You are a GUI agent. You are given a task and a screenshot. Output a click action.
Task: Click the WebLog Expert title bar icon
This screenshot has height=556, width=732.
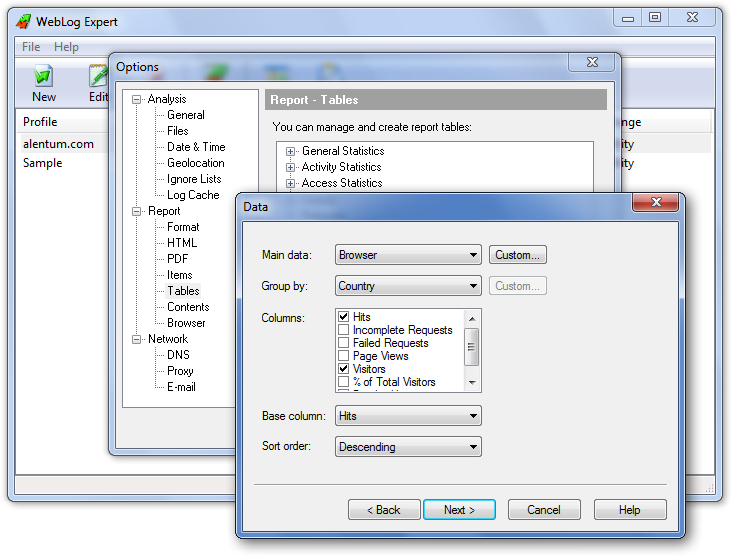coord(23,21)
